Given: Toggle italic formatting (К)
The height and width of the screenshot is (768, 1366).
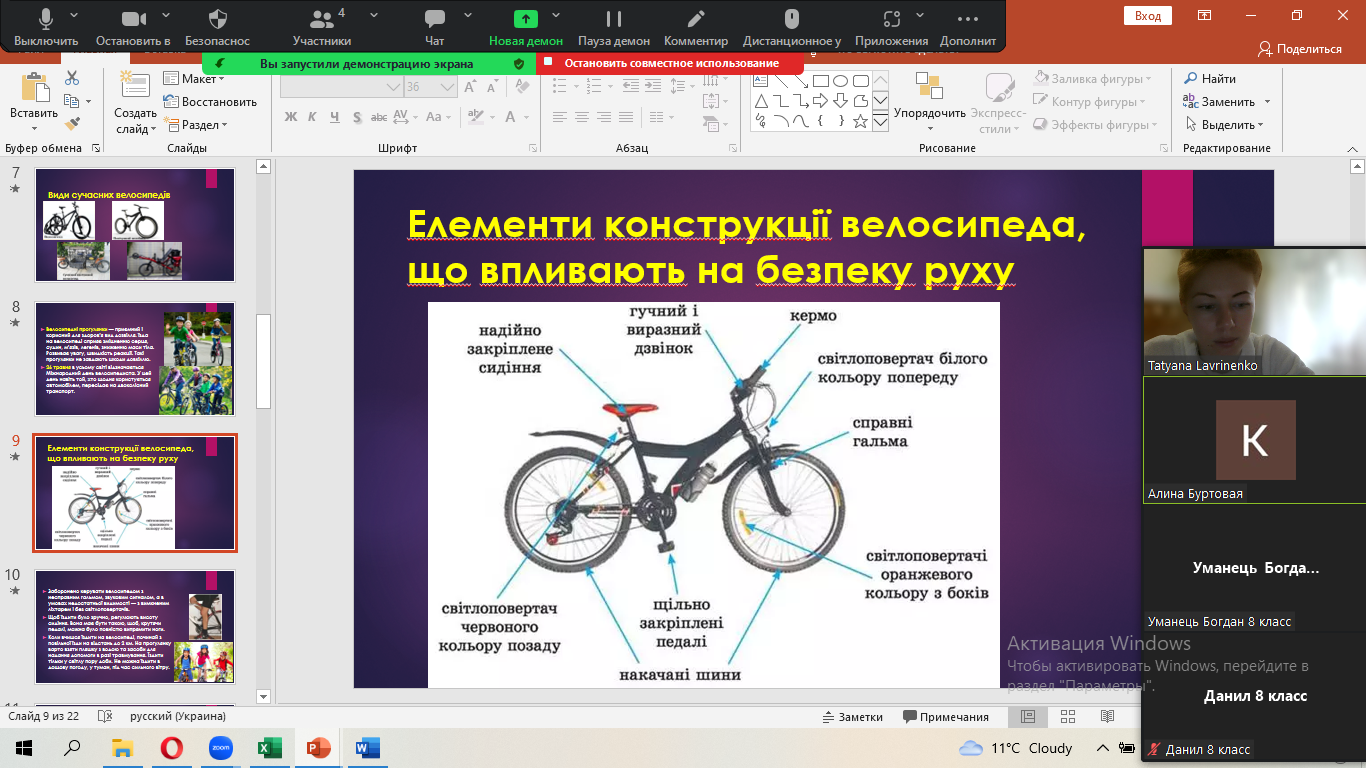Looking at the screenshot, I should pyautogui.click(x=314, y=117).
